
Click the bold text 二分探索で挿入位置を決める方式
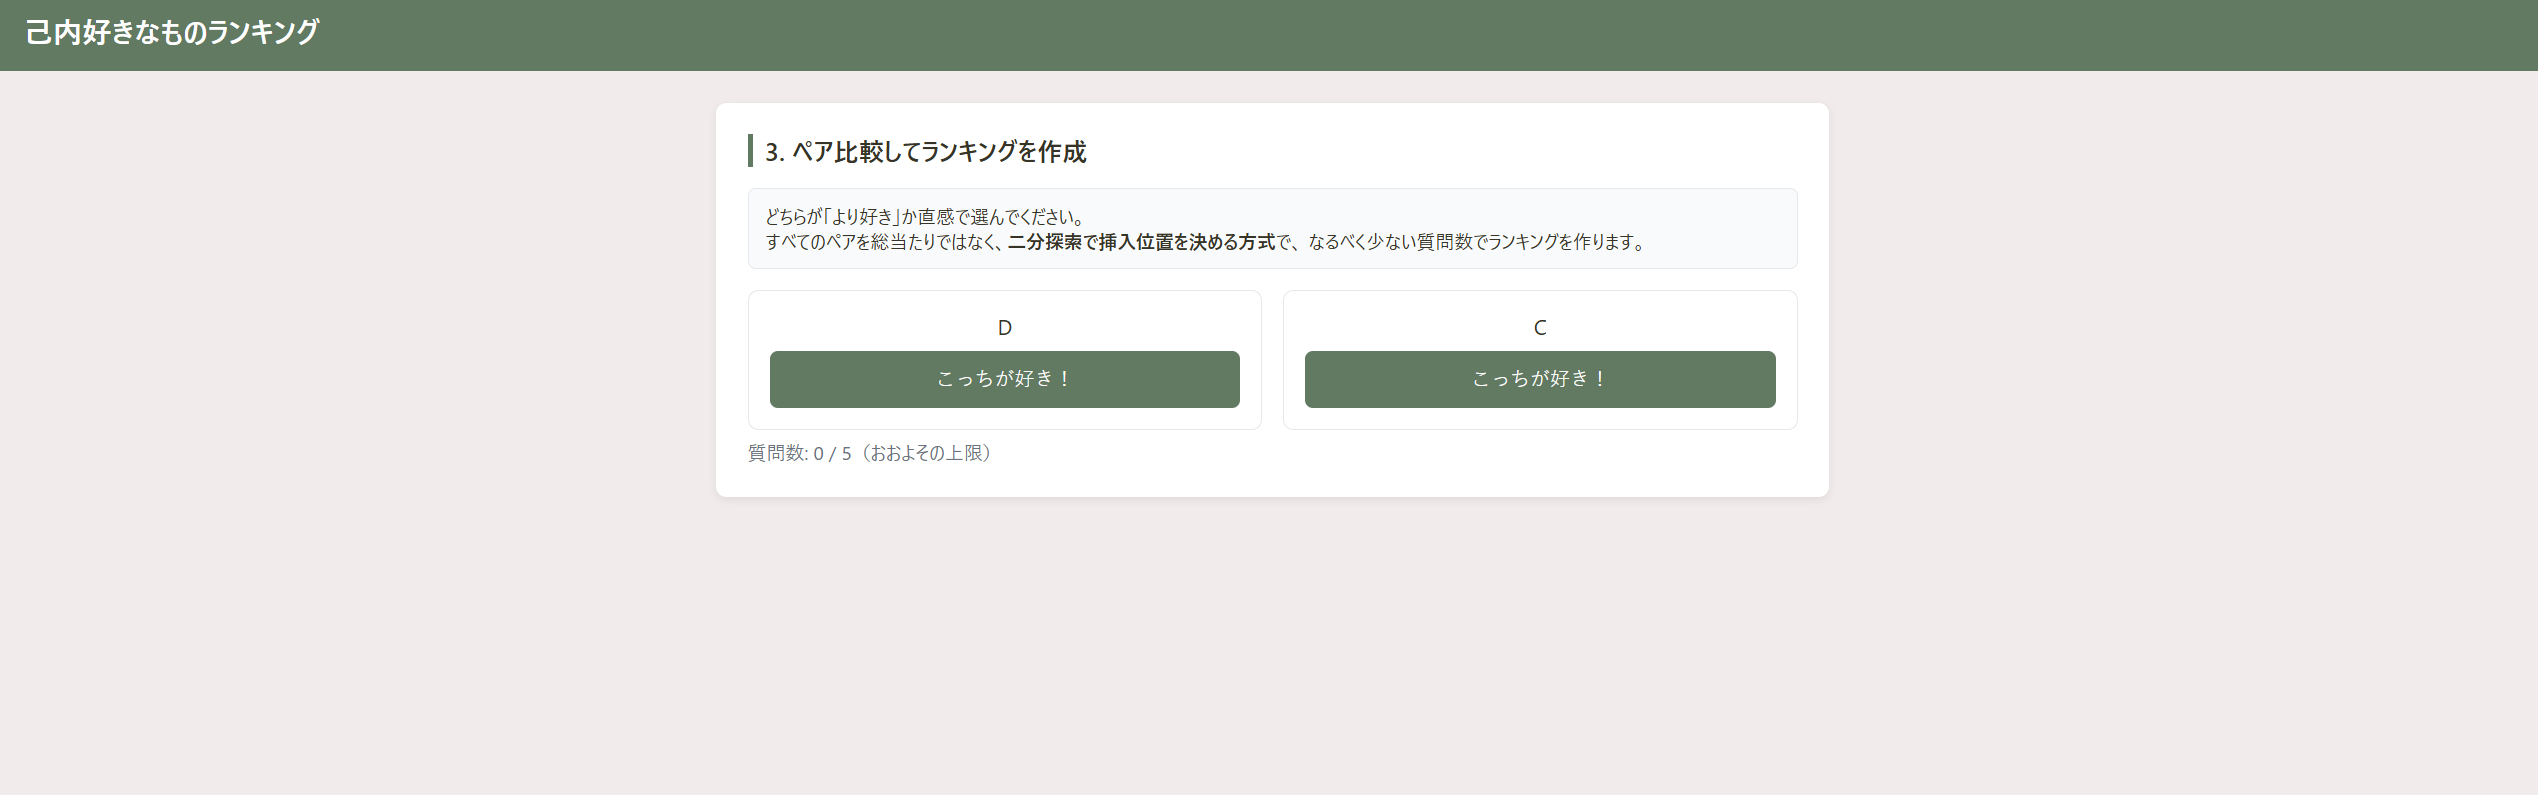[x=1140, y=242]
